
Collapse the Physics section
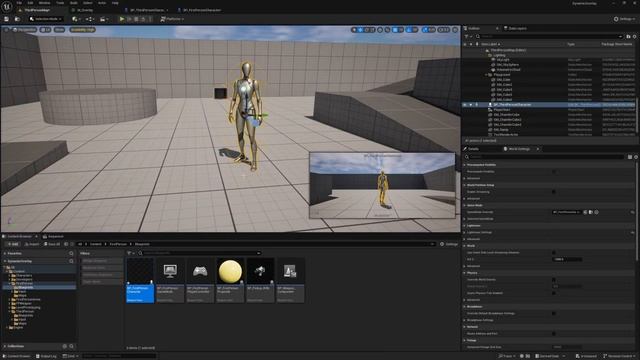(x=464, y=273)
